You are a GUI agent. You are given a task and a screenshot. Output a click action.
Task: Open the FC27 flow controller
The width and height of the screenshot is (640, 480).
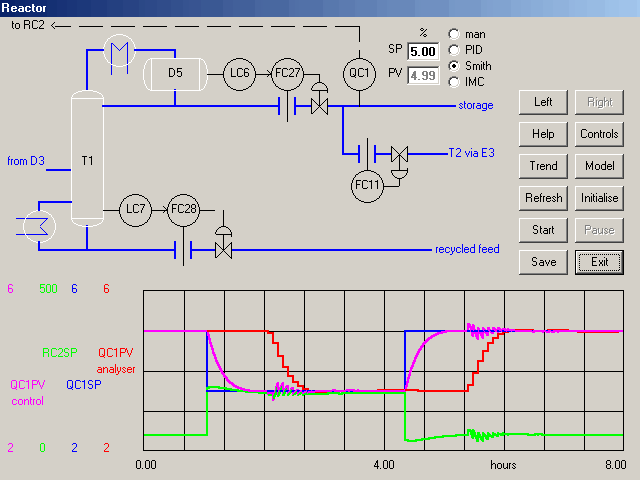pyautogui.click(x=288, y=73)
